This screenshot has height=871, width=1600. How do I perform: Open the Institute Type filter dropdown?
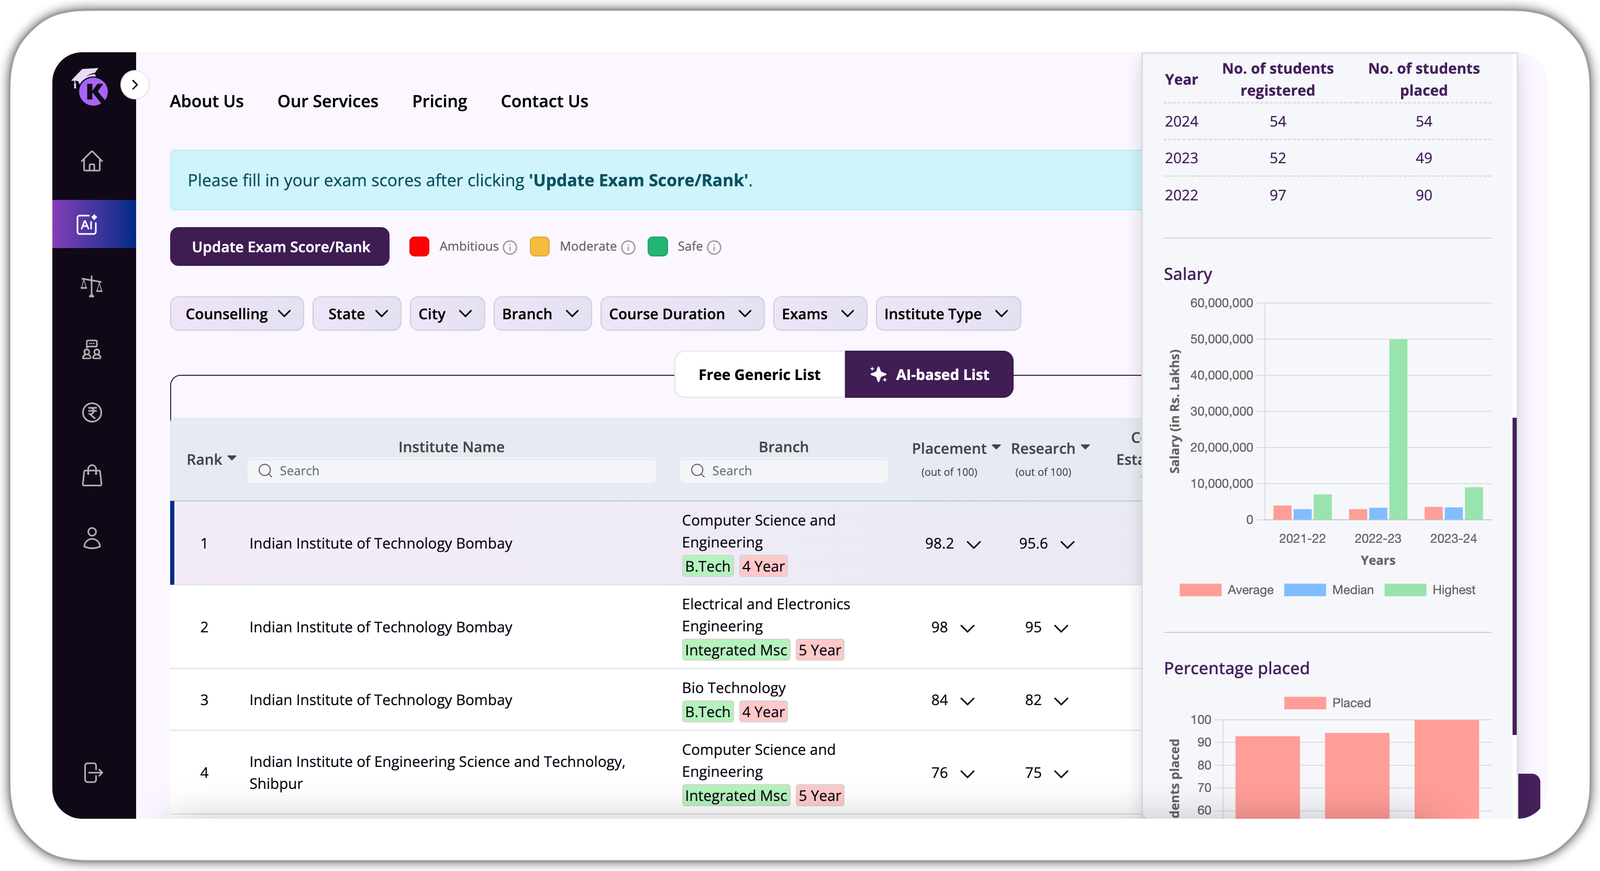[x=948, y=314]
